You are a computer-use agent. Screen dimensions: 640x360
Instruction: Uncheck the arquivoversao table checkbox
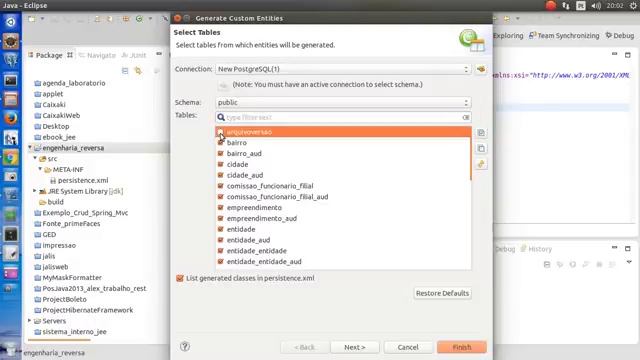220,132
